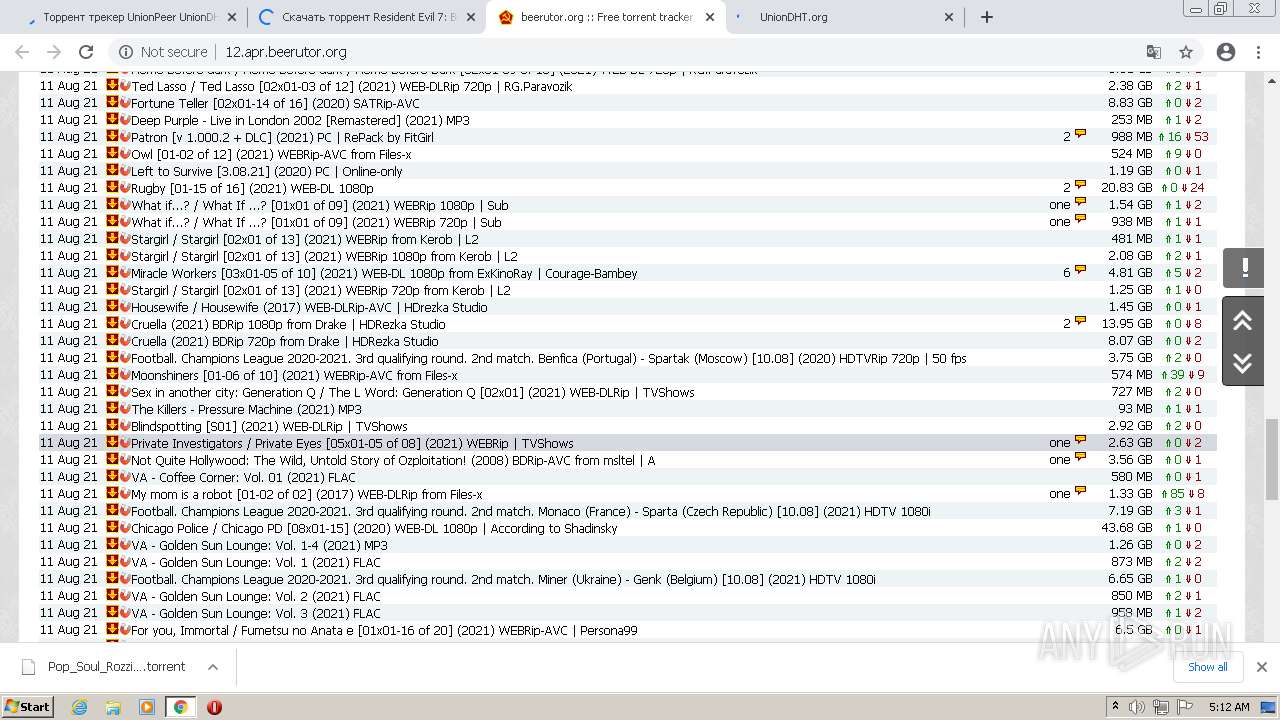
Task: Click the address bar URL
Action: coord(285,52)
